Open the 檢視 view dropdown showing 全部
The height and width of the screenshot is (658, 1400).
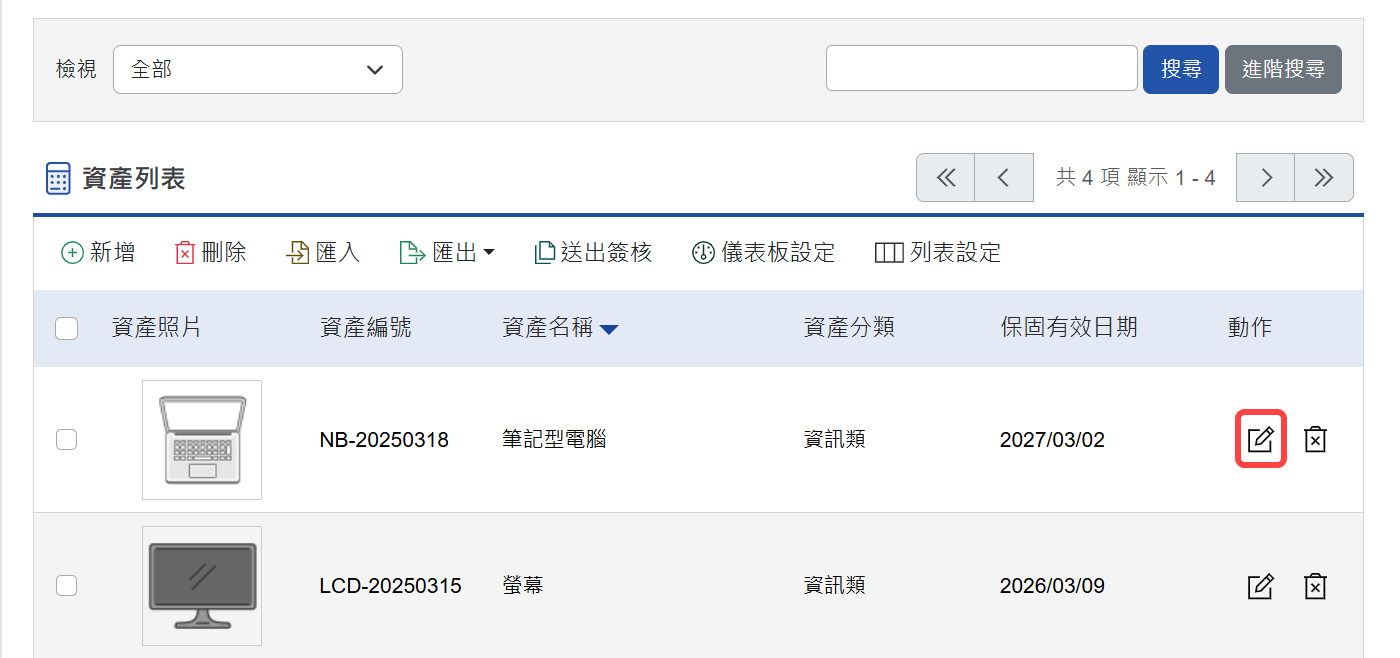click(x=257, y=69)
